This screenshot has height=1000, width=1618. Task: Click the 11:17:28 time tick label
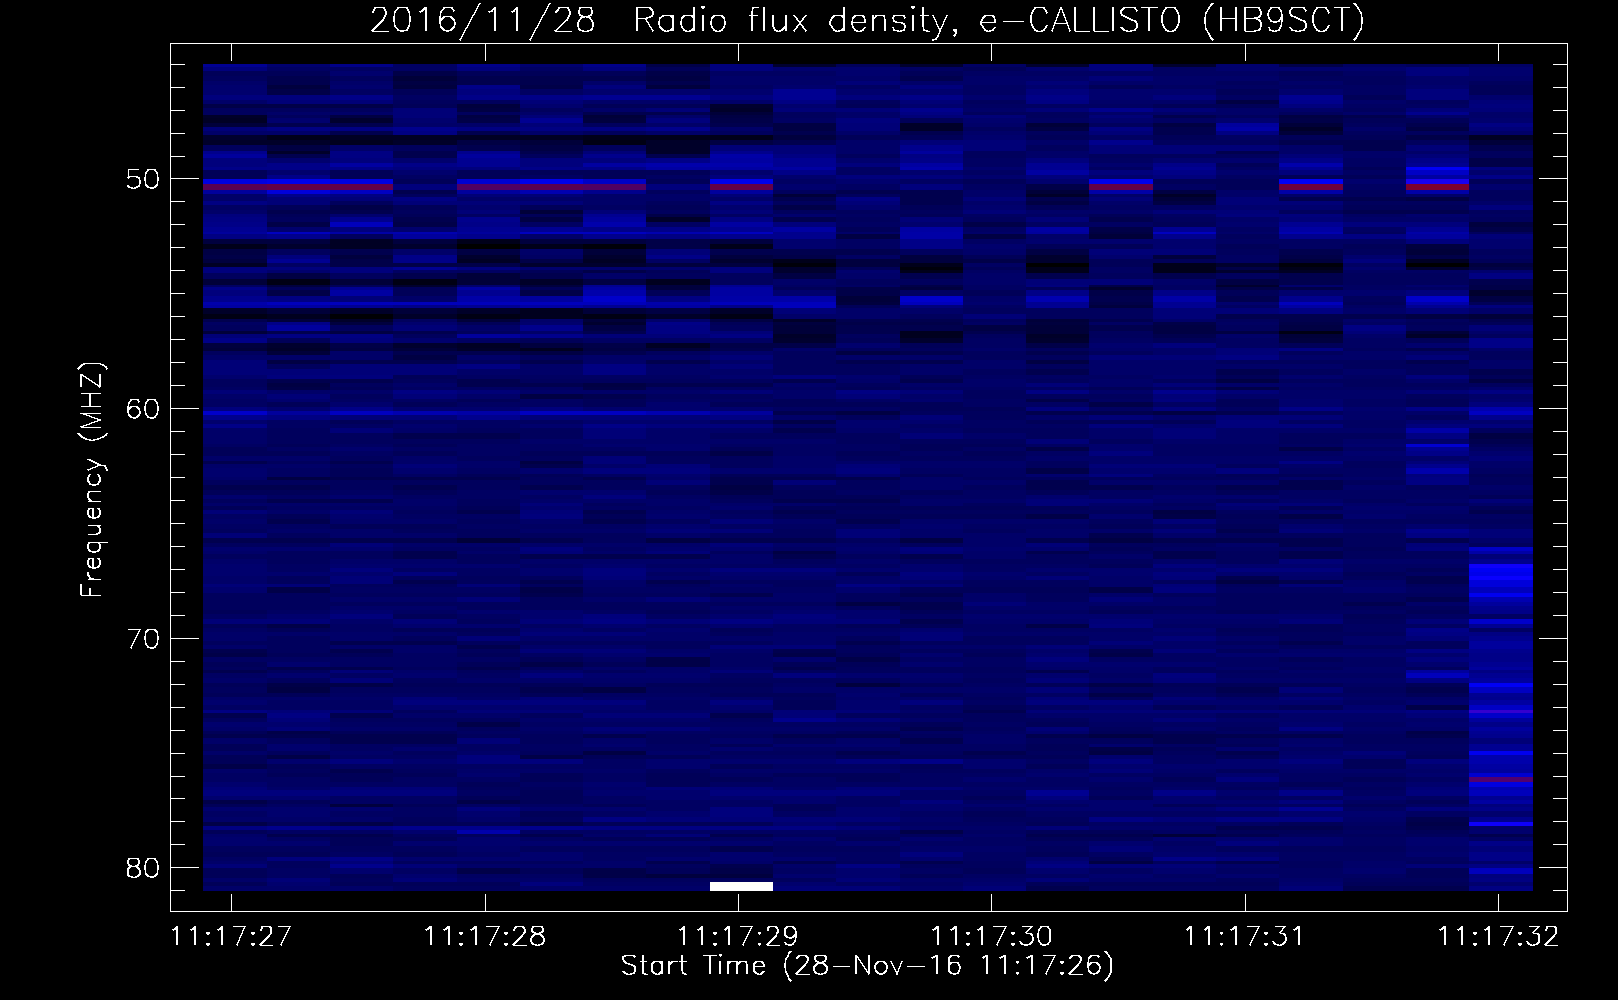point(485,937)
